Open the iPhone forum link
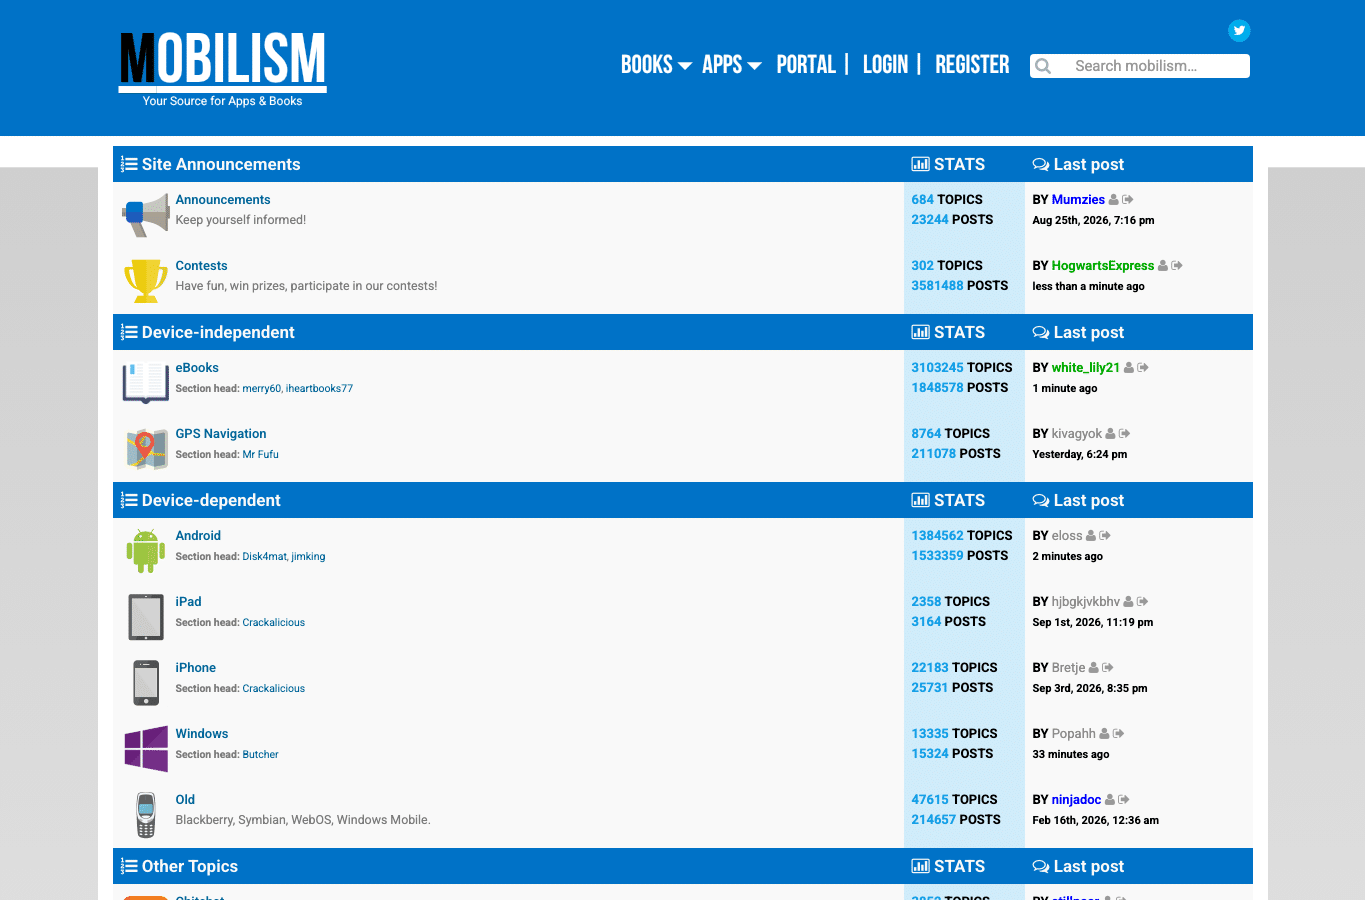The width and height of the screenshot is (1365, 900). pos(195,668)
